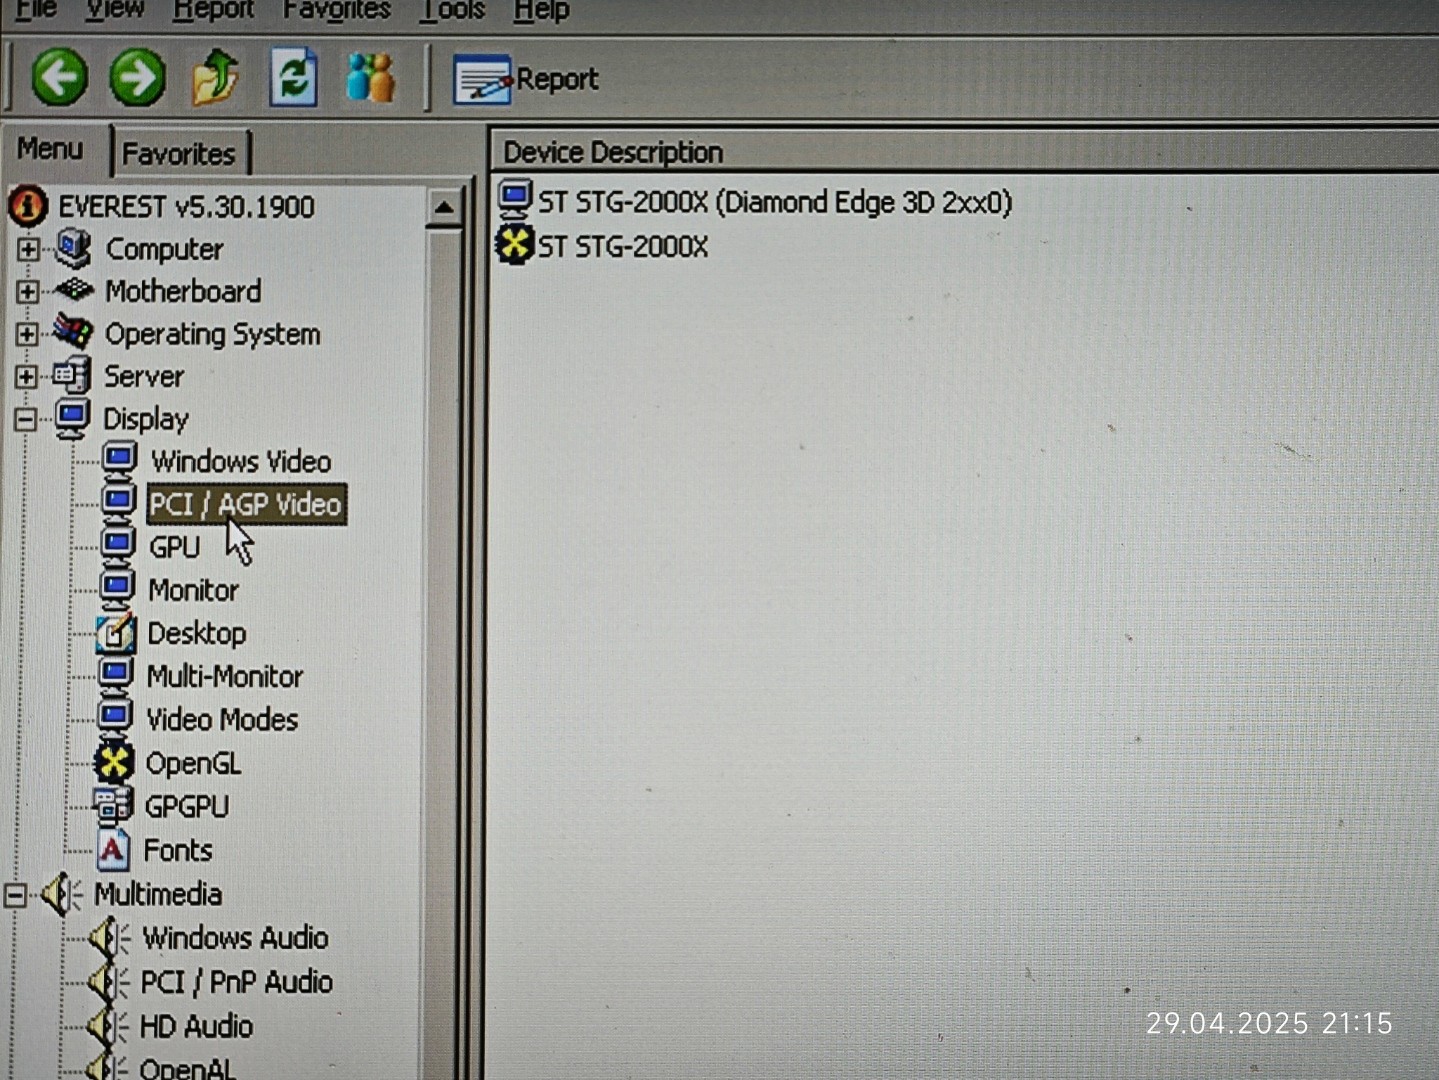
Task: Click the Computer node icon
Action: point(74,248)
